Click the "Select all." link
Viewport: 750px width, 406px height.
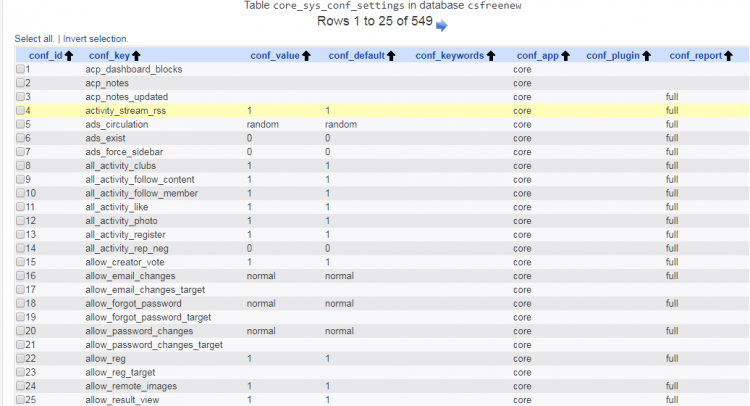pyautogui.click(x=34, y=38)
